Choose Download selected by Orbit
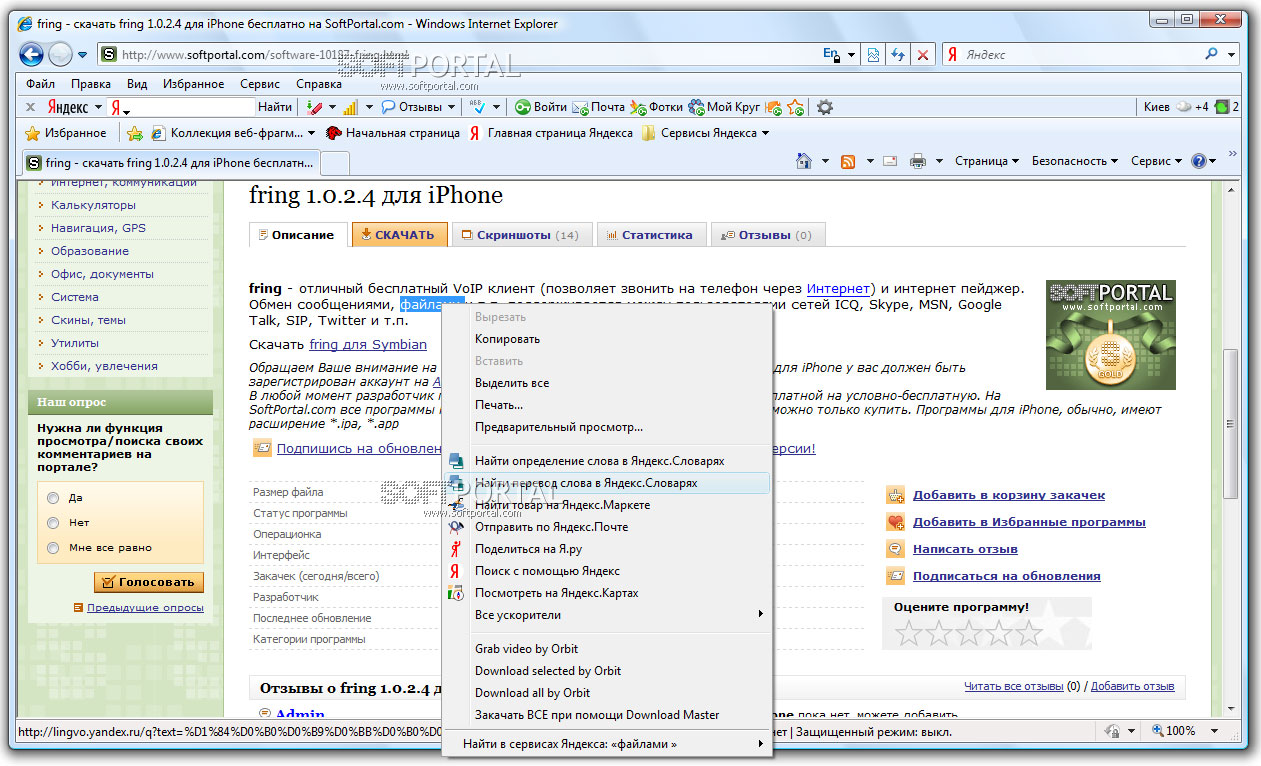 [x=608, y=671]
